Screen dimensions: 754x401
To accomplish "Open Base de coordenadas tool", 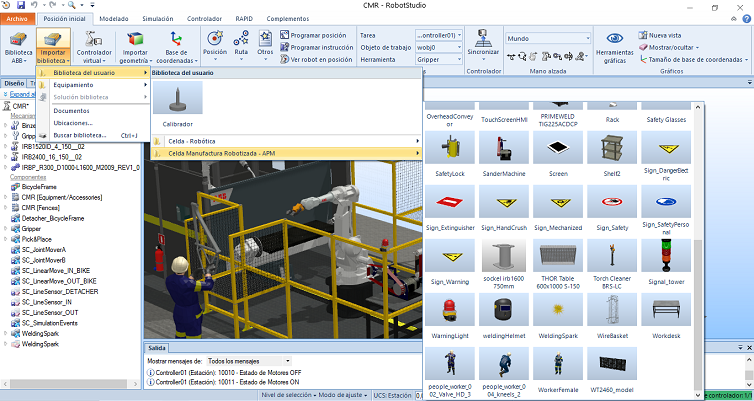I will pos(176,47).
